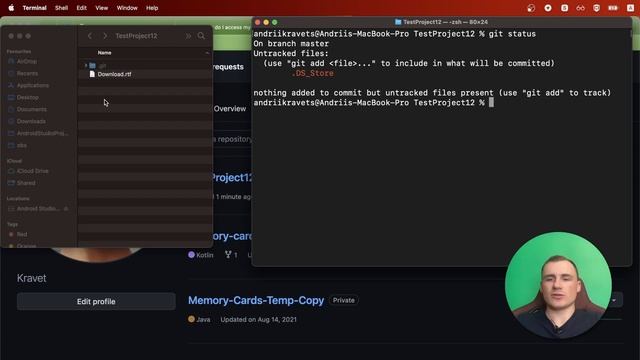Click the Download.rtf file icon
This screenshot has height=360, width=640.
click(92, 74)
